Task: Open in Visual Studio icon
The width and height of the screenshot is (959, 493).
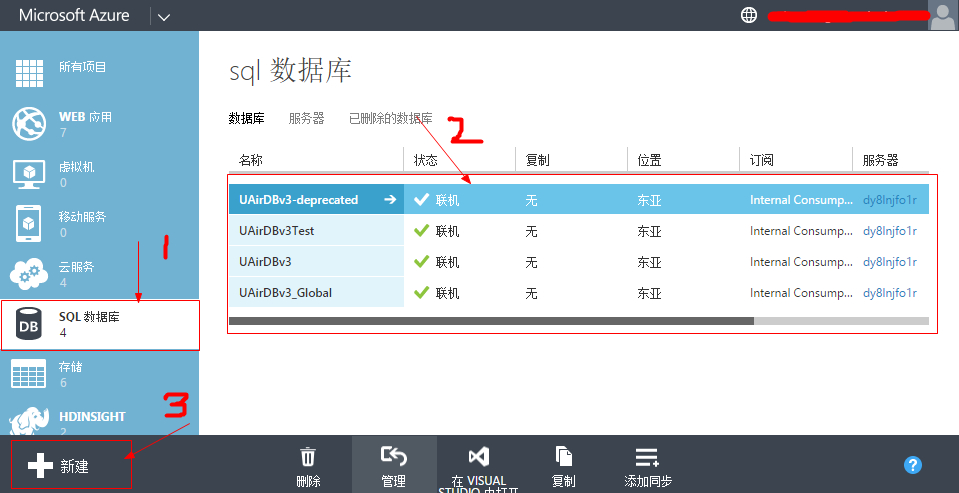Action: [x=479, y=456]
